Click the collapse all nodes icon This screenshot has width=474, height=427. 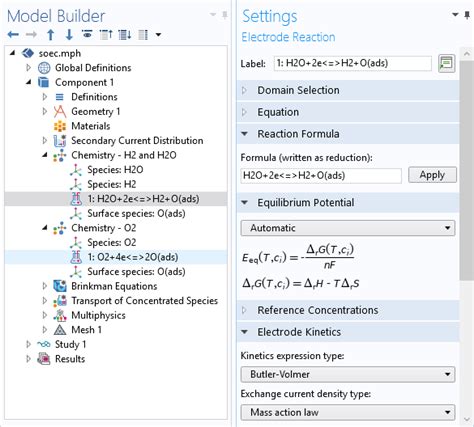[x=106, y=34]
